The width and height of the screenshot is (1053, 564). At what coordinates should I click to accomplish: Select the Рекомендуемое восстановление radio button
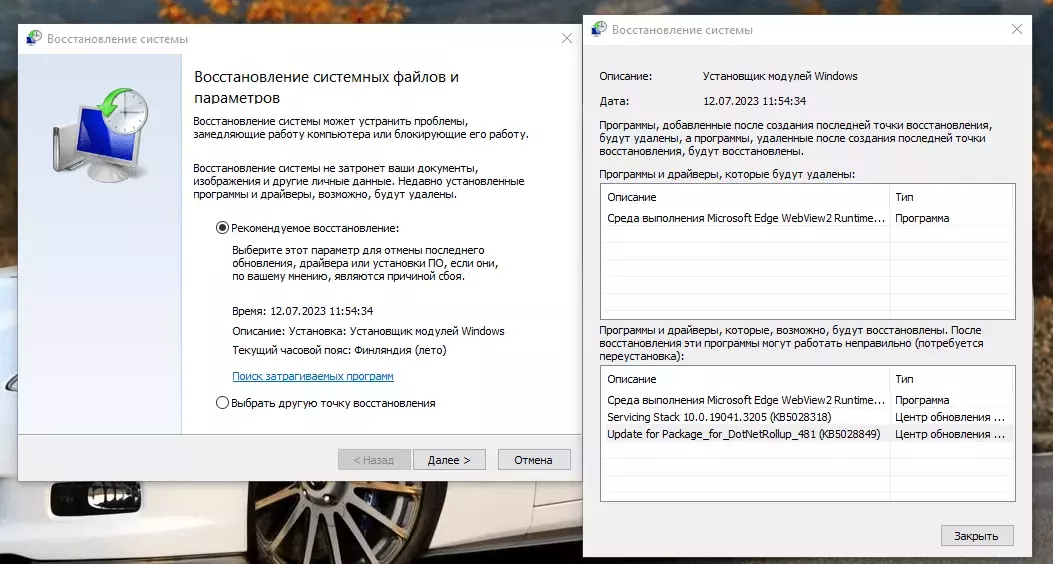tap(222, 228)
